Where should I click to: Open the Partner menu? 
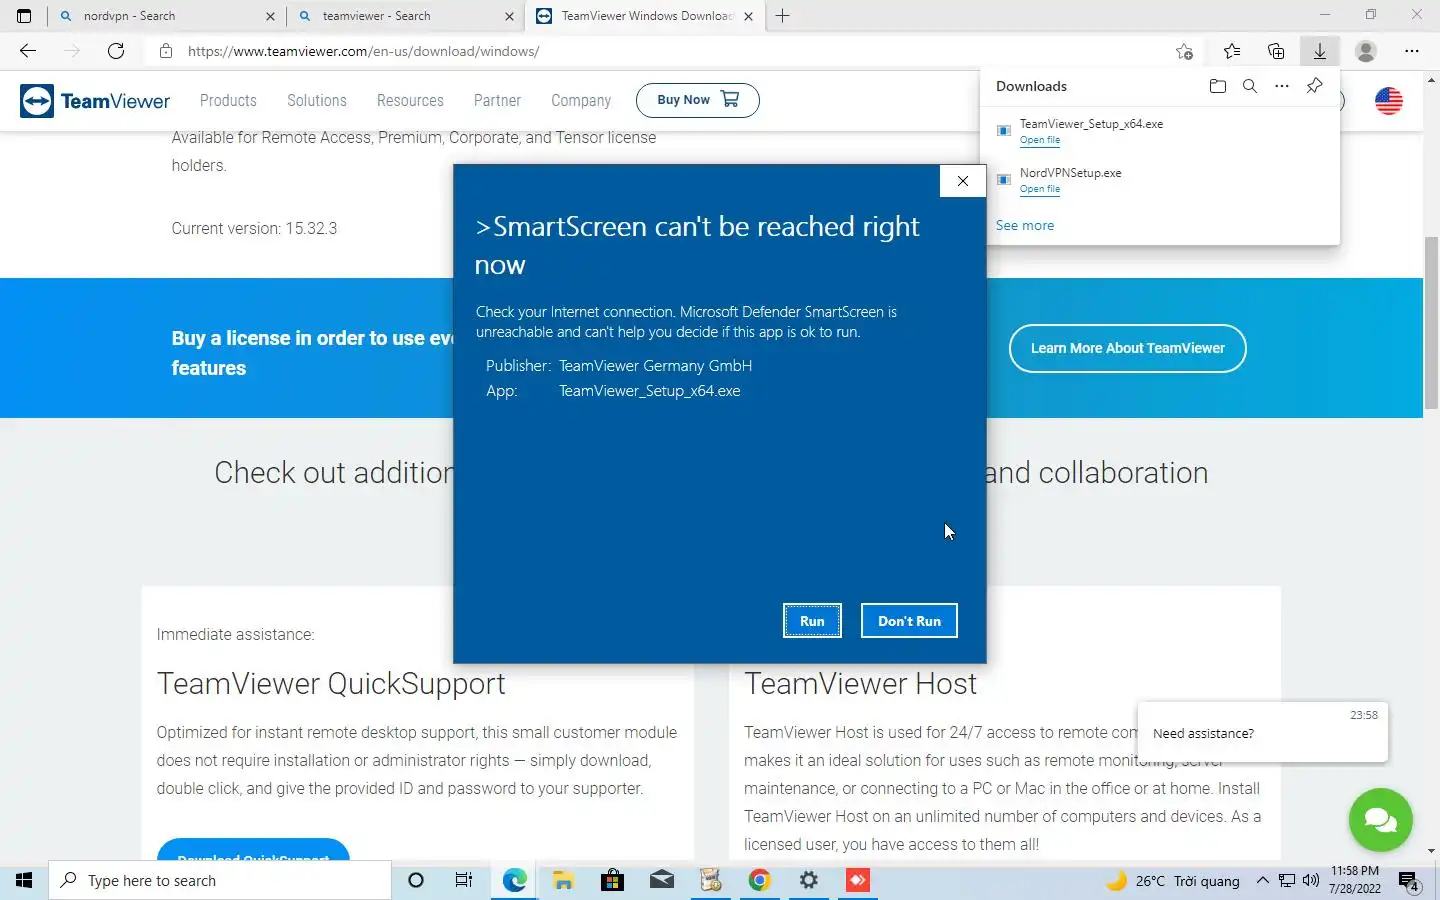tap(497, 100)
